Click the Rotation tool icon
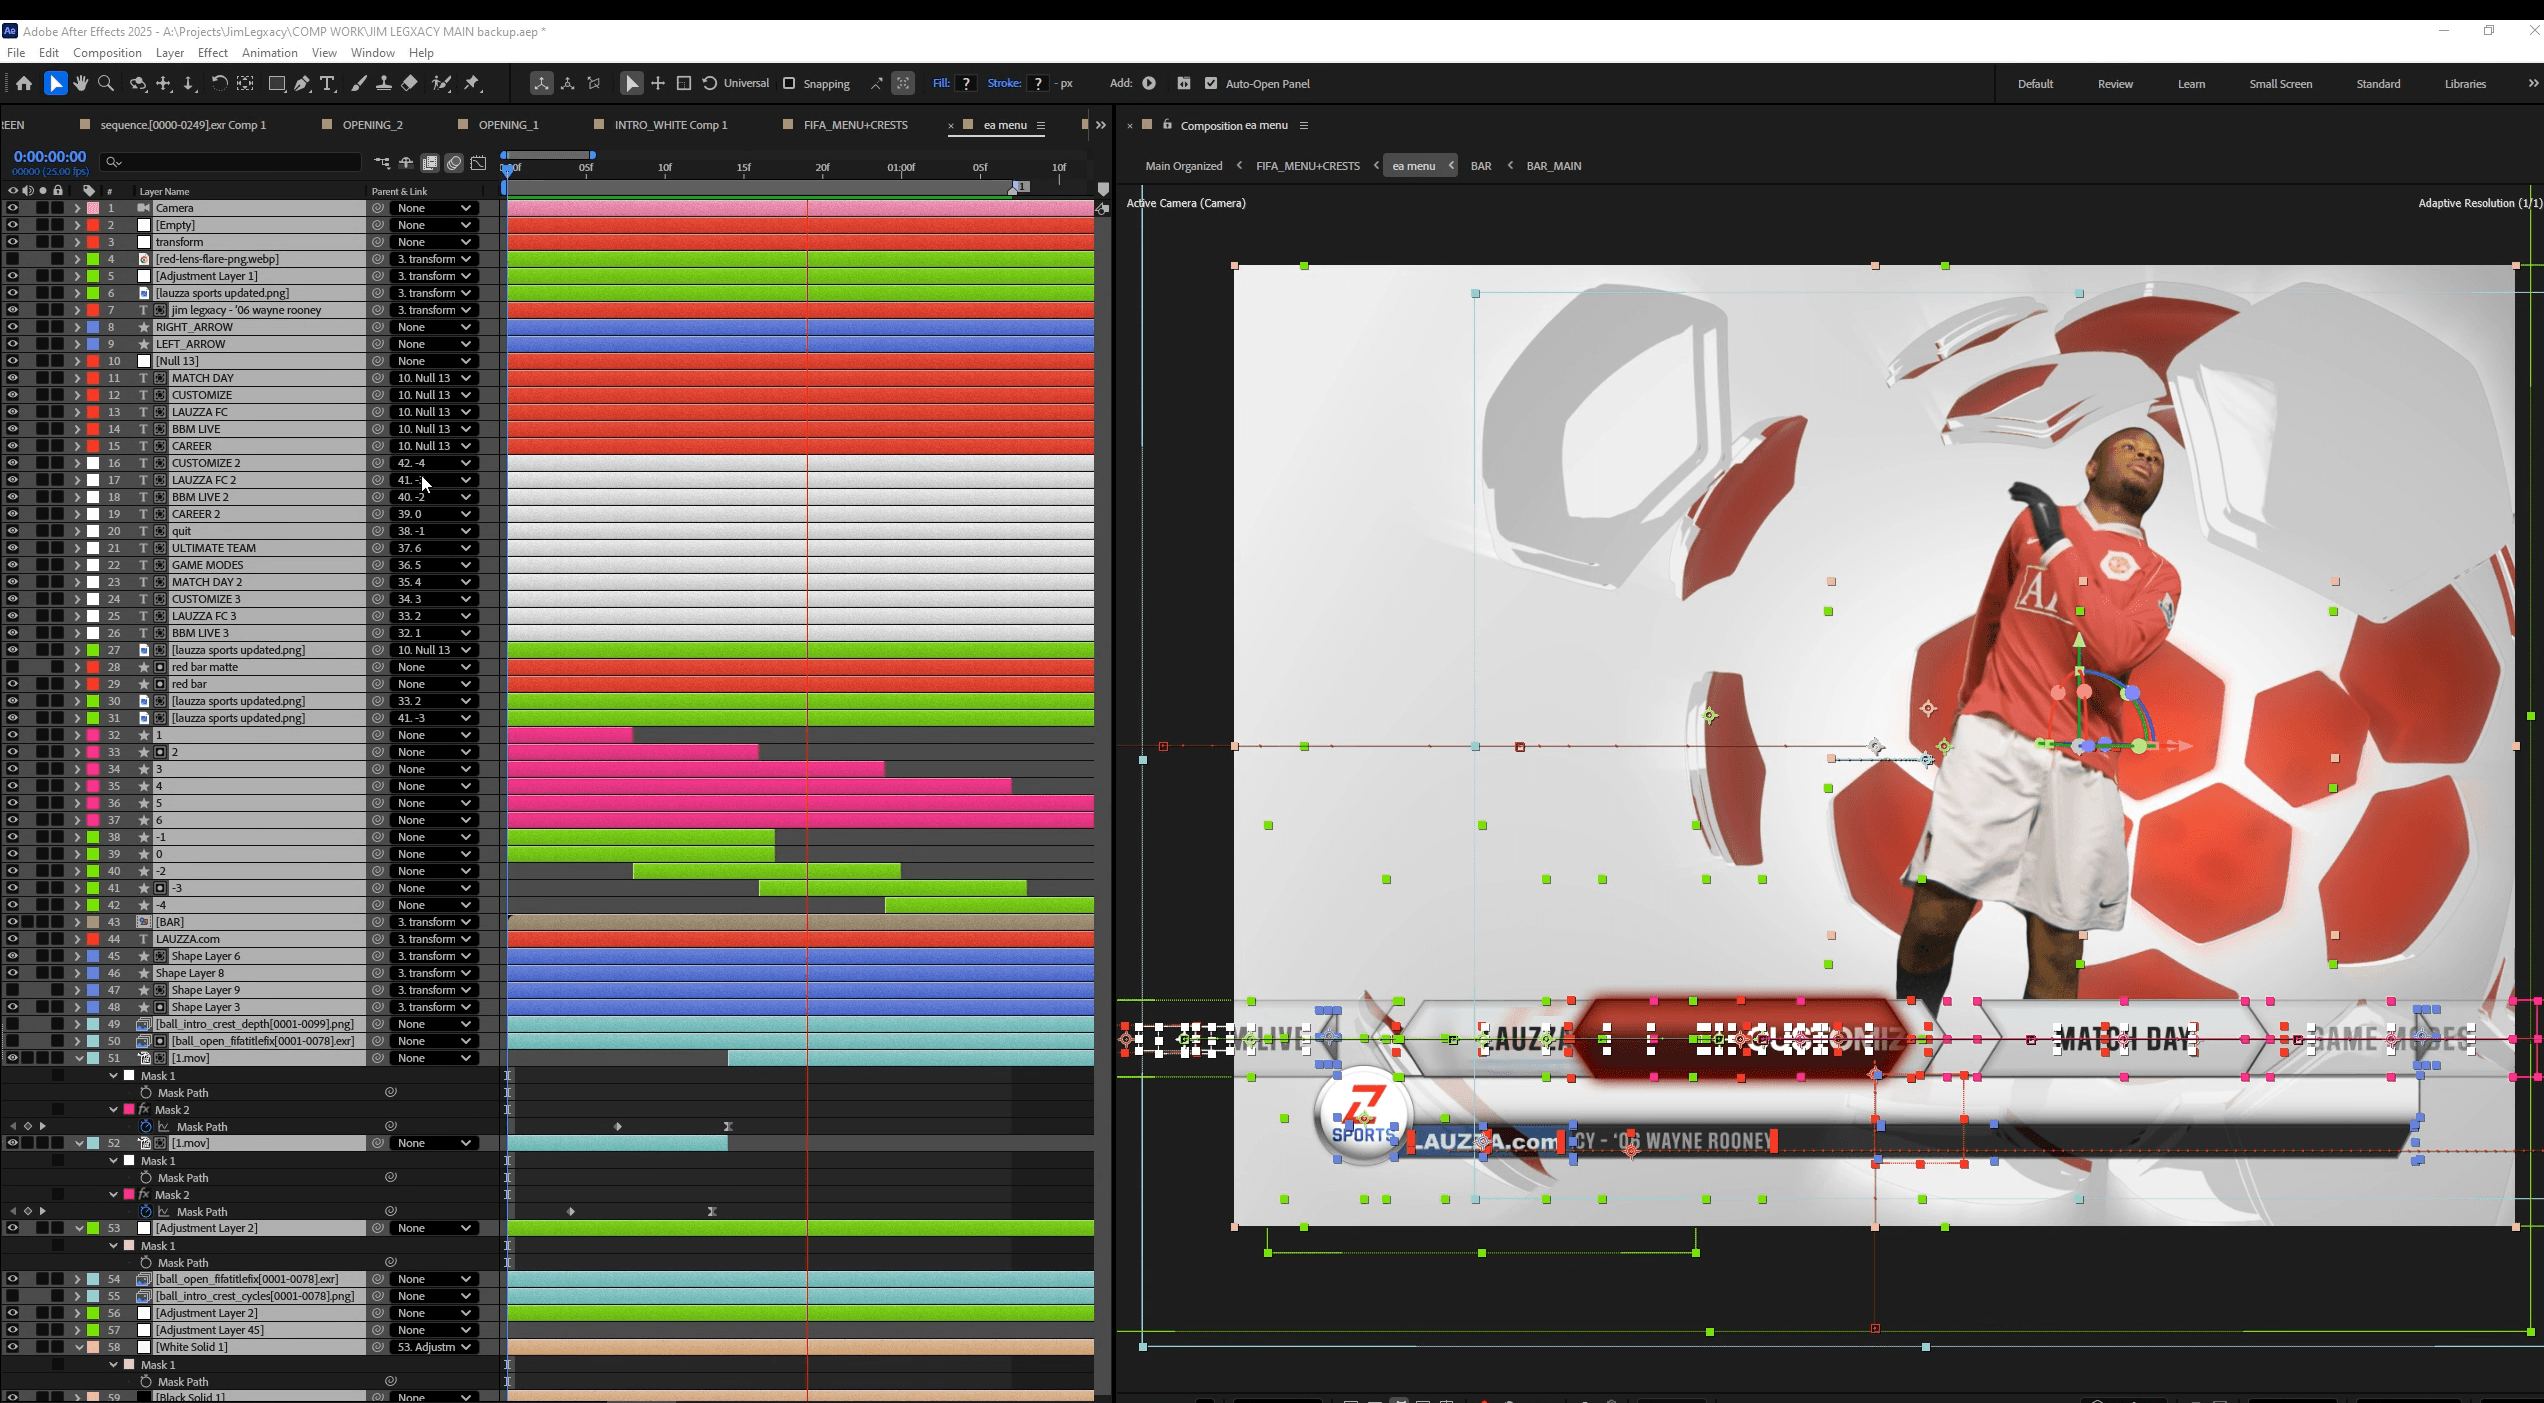 (219, 83)
